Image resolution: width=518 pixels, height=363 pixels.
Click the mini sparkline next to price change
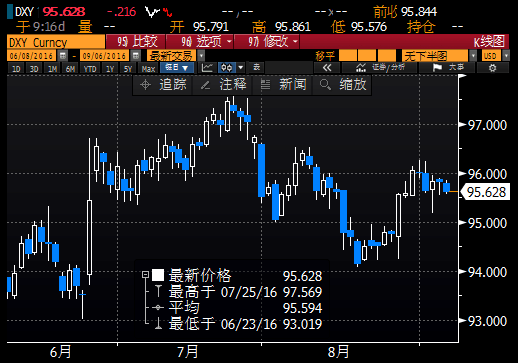[158, 12]
